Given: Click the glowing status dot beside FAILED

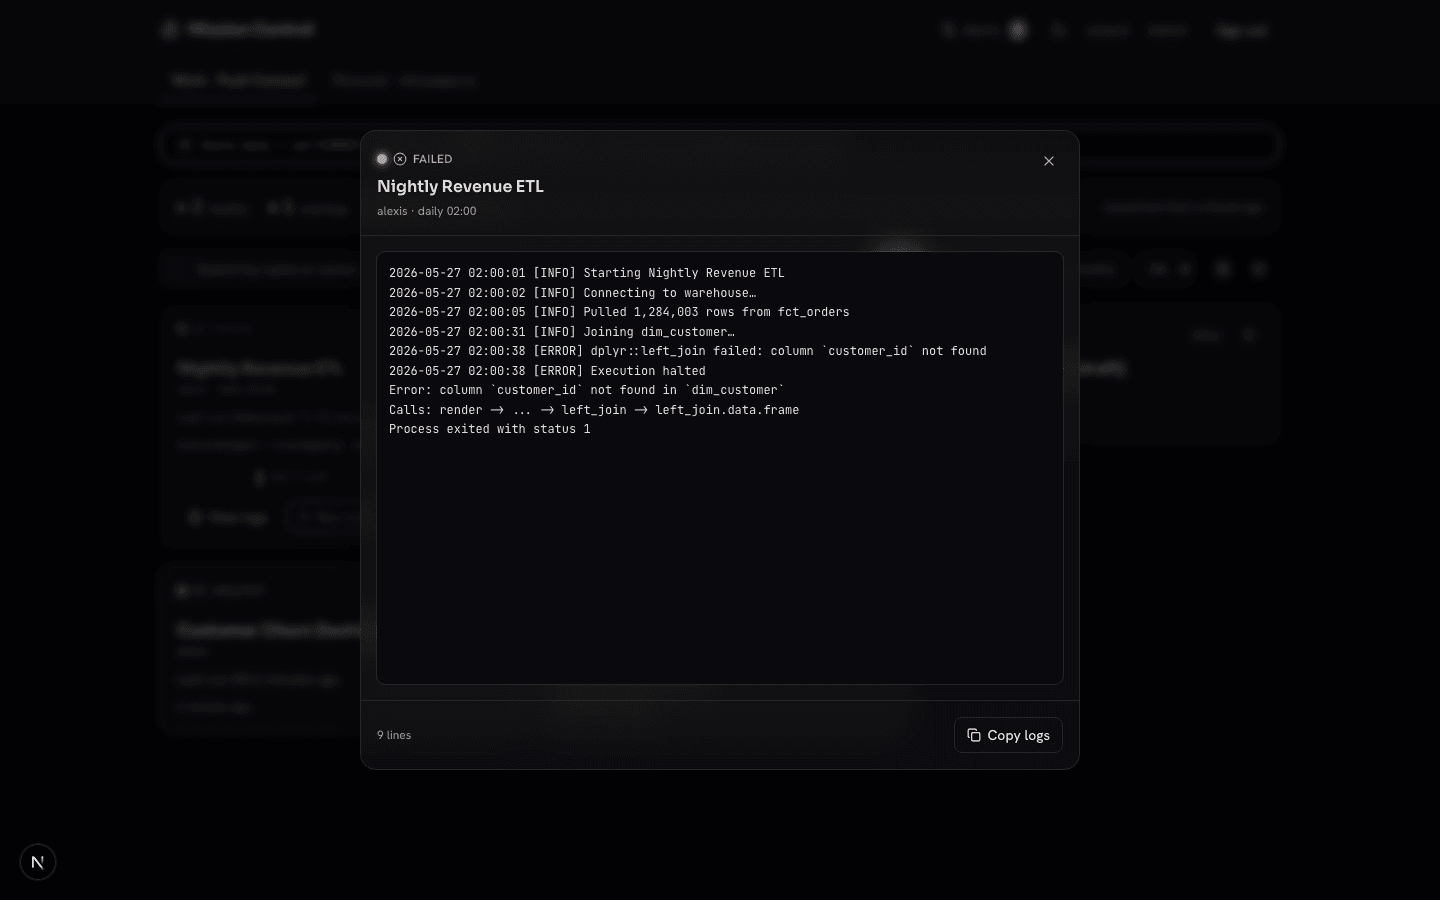Looking at the screenshot, I should [x=382, y=159].
